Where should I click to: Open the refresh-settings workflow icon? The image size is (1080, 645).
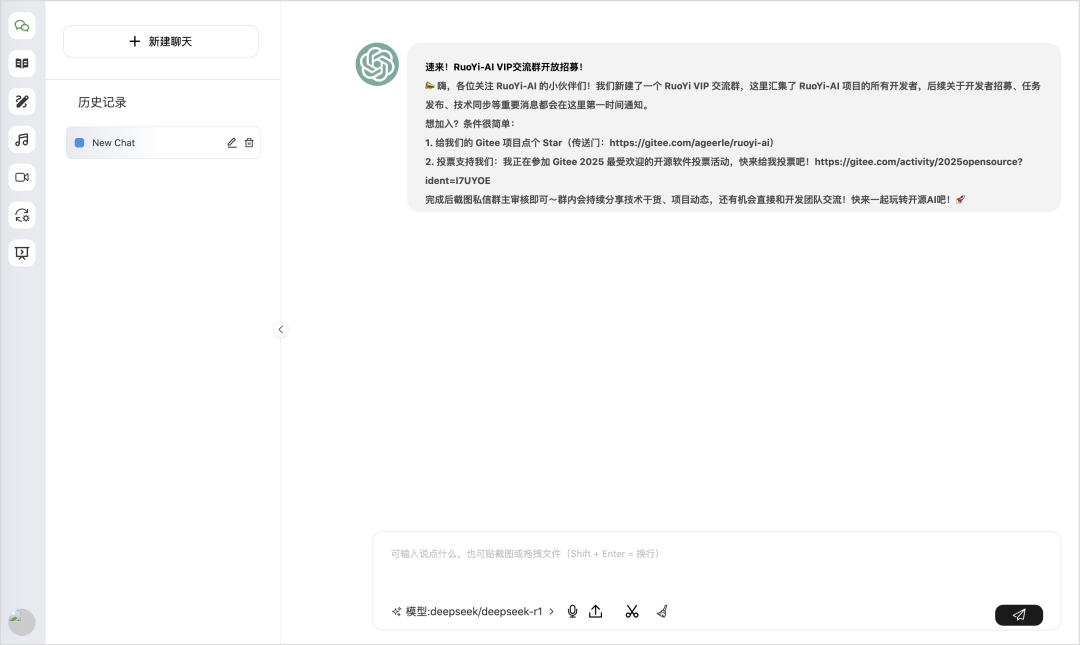coord(22,215)
